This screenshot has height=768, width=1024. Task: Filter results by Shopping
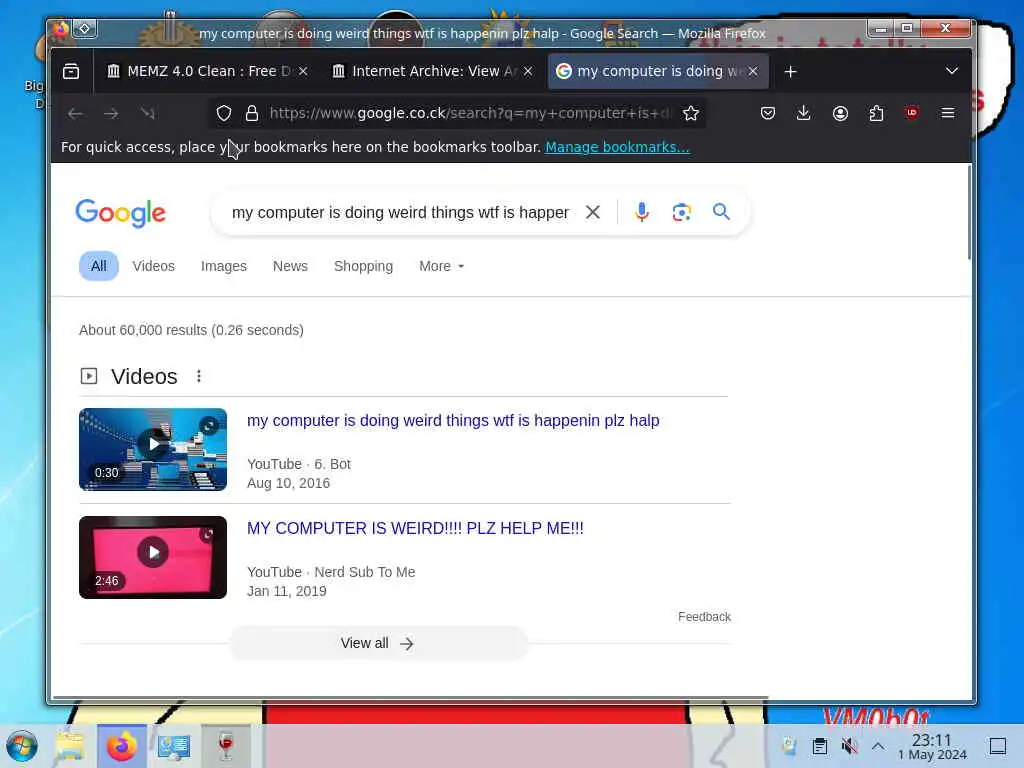tap(363, 266)
